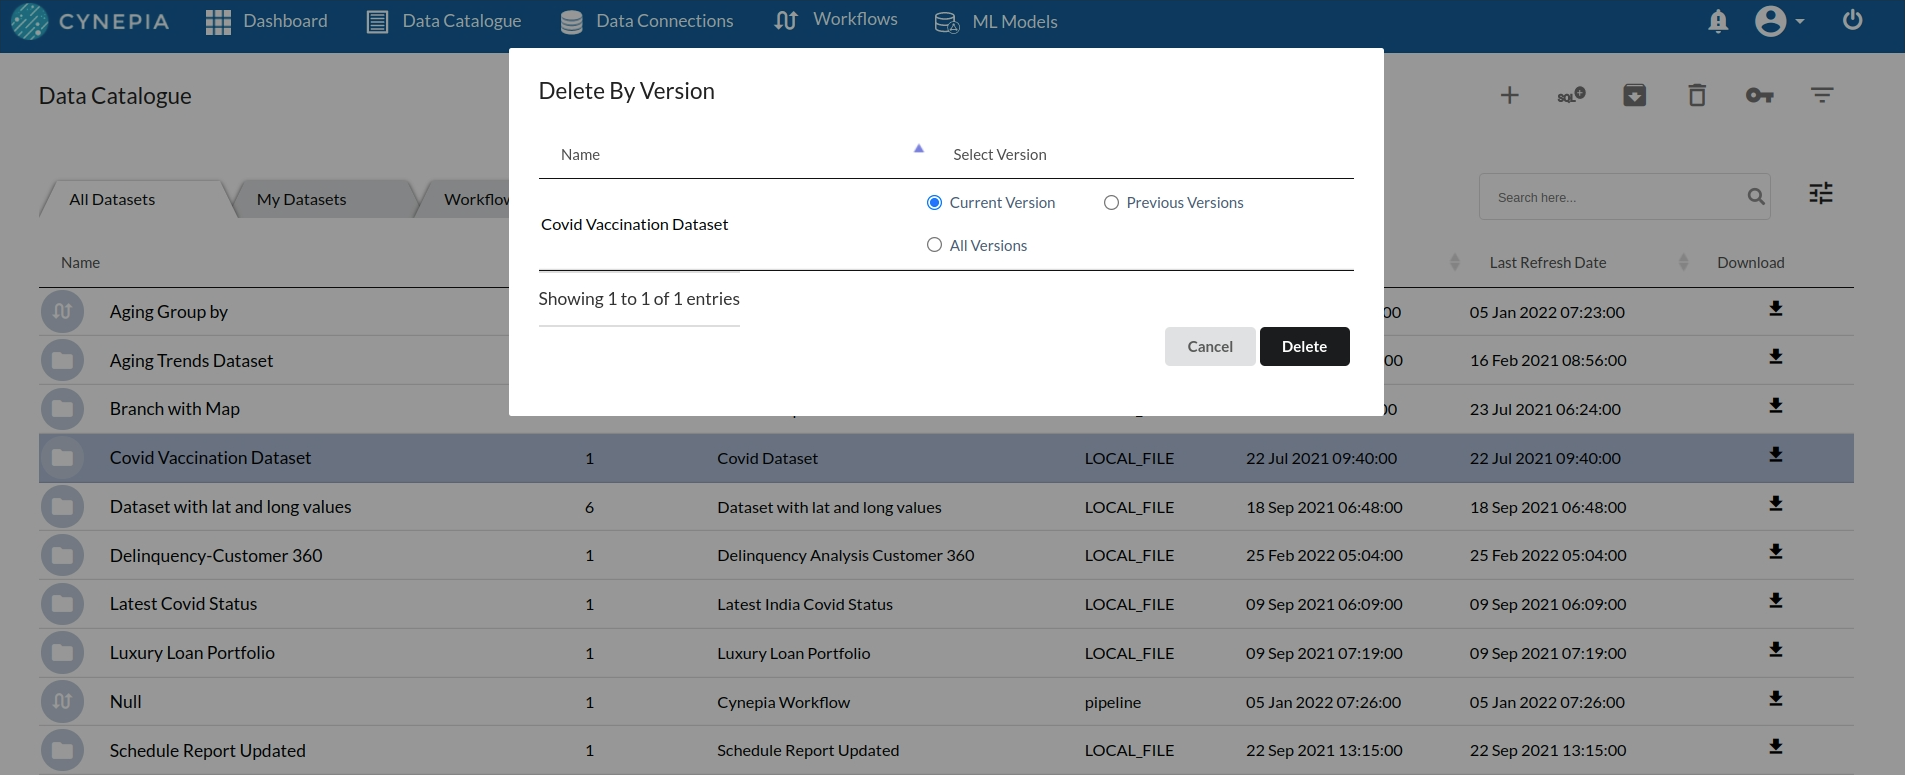The width and height of the screenshot is (1905, 775).
Task: Download the Null workflow dataset
Action: [1775, 699]
